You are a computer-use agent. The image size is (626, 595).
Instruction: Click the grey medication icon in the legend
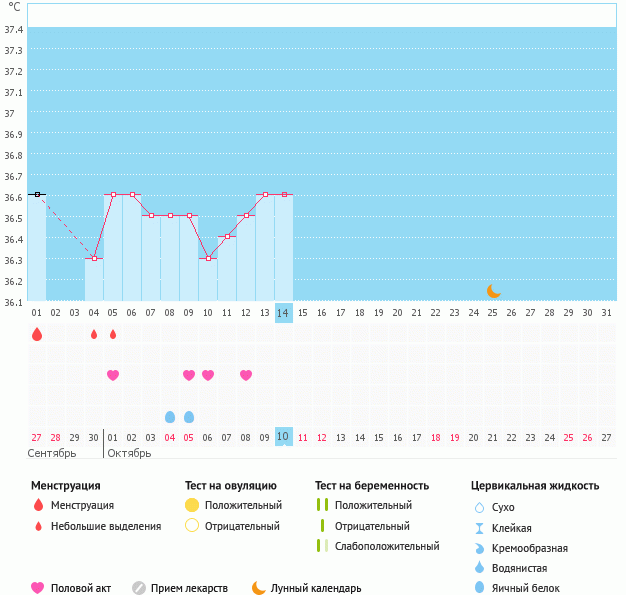pos(139,588)
